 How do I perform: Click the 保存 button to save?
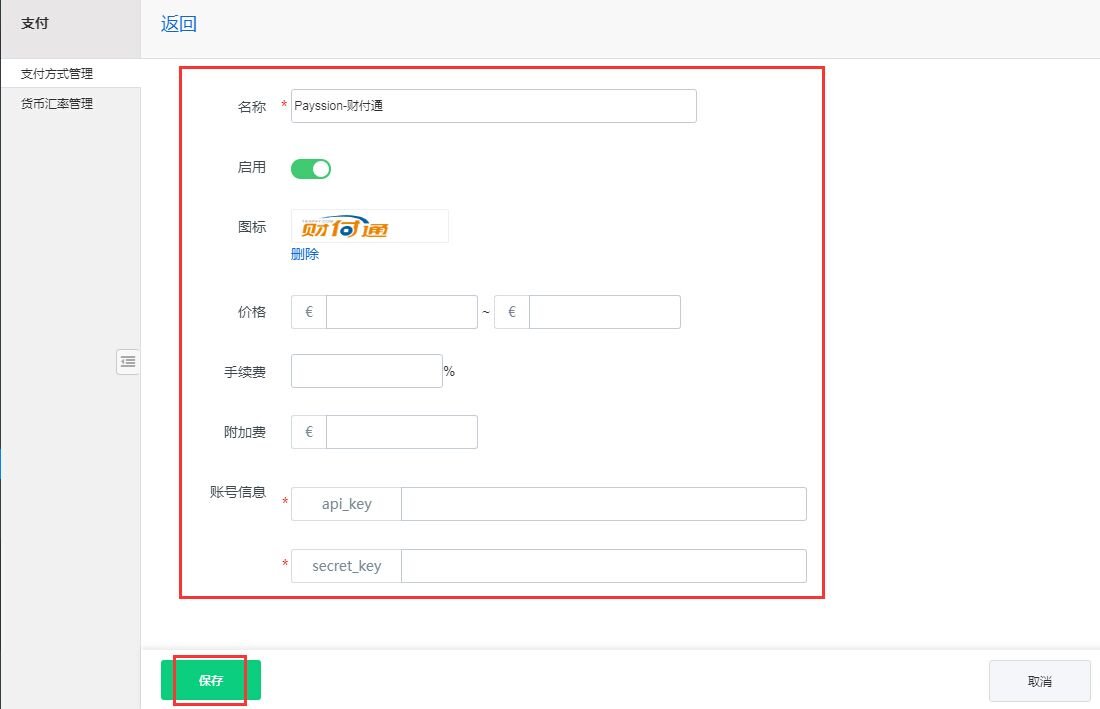(210, 680)
